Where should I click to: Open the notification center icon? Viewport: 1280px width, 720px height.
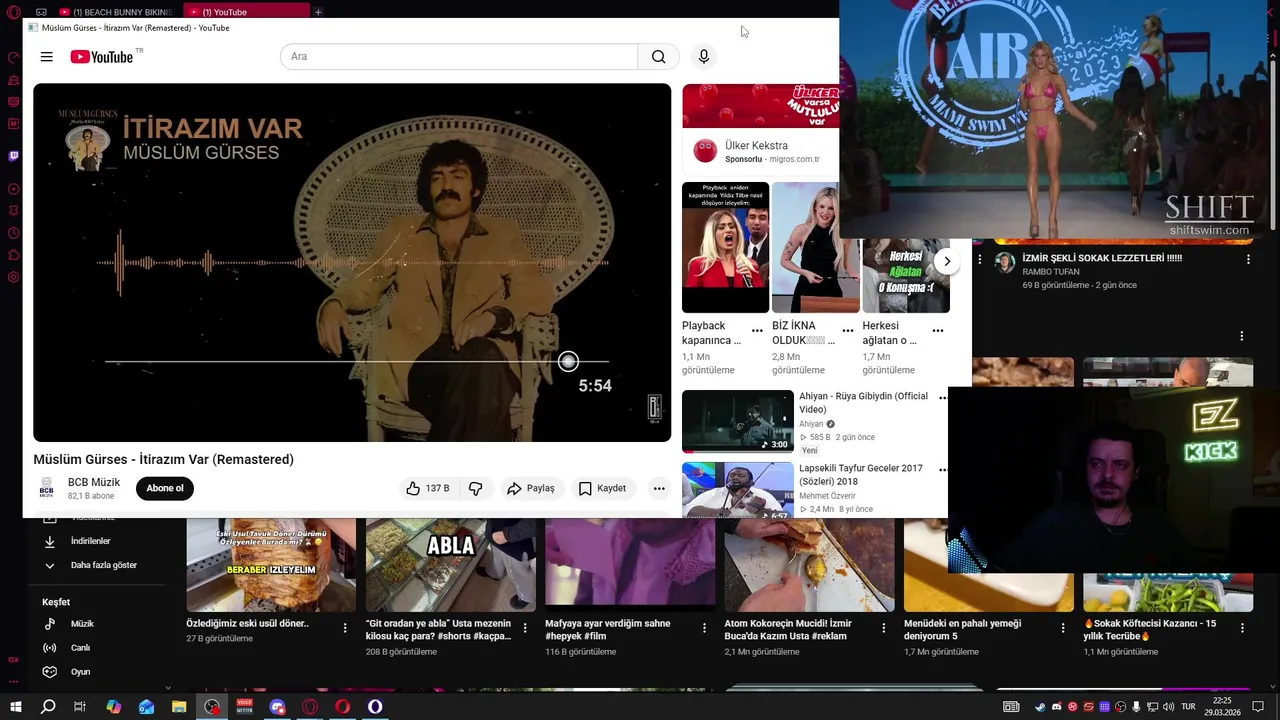[x=1258, y=707]
